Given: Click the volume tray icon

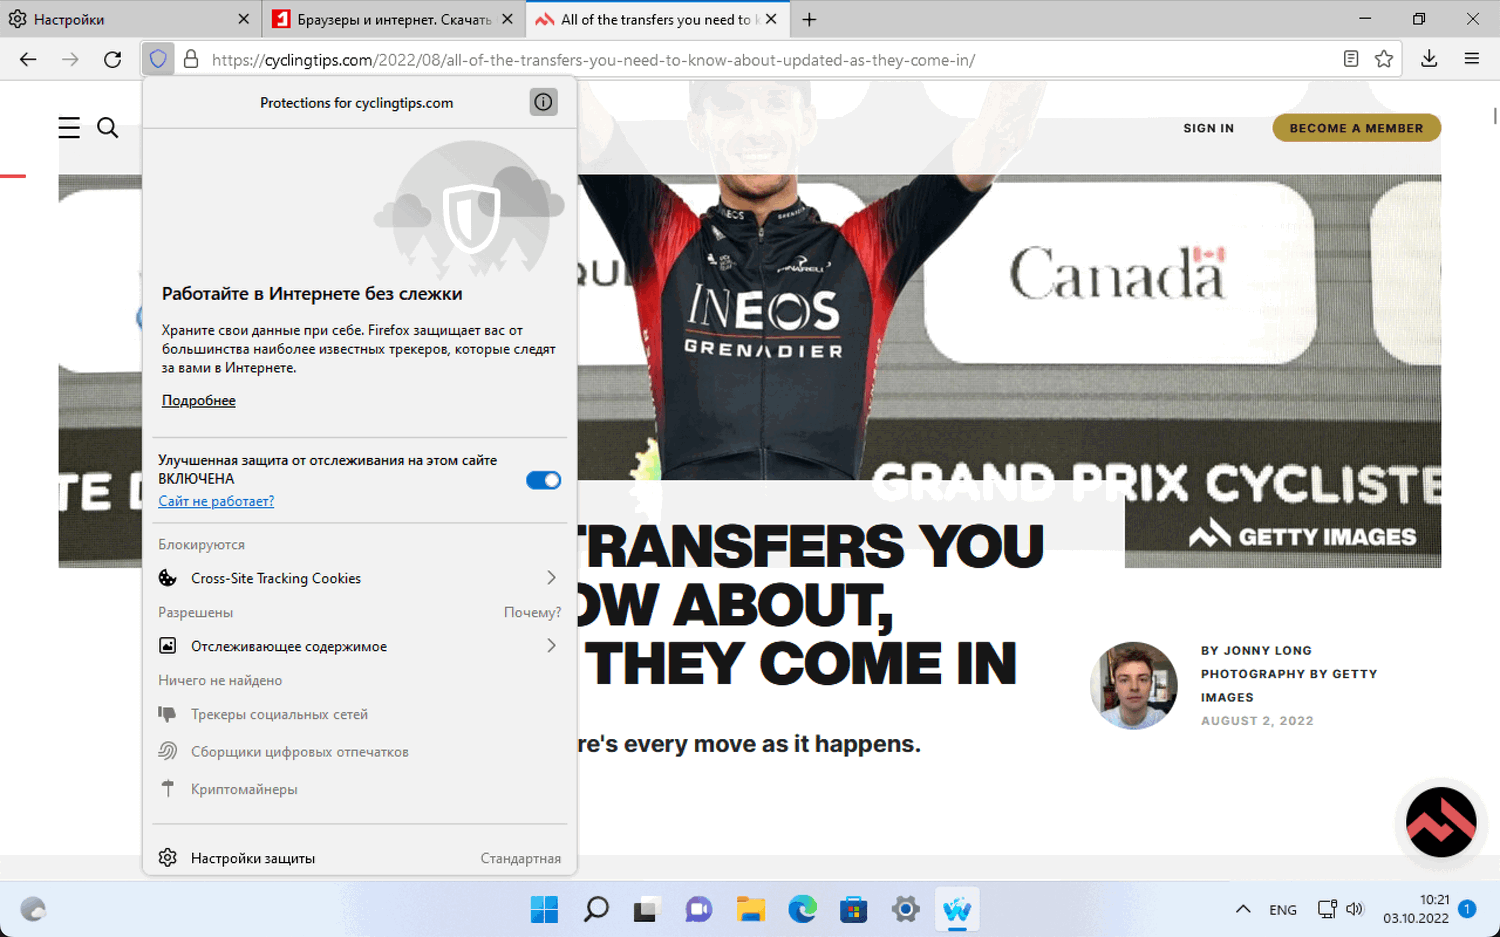Looking at the screenshot, I should 1355,909.
